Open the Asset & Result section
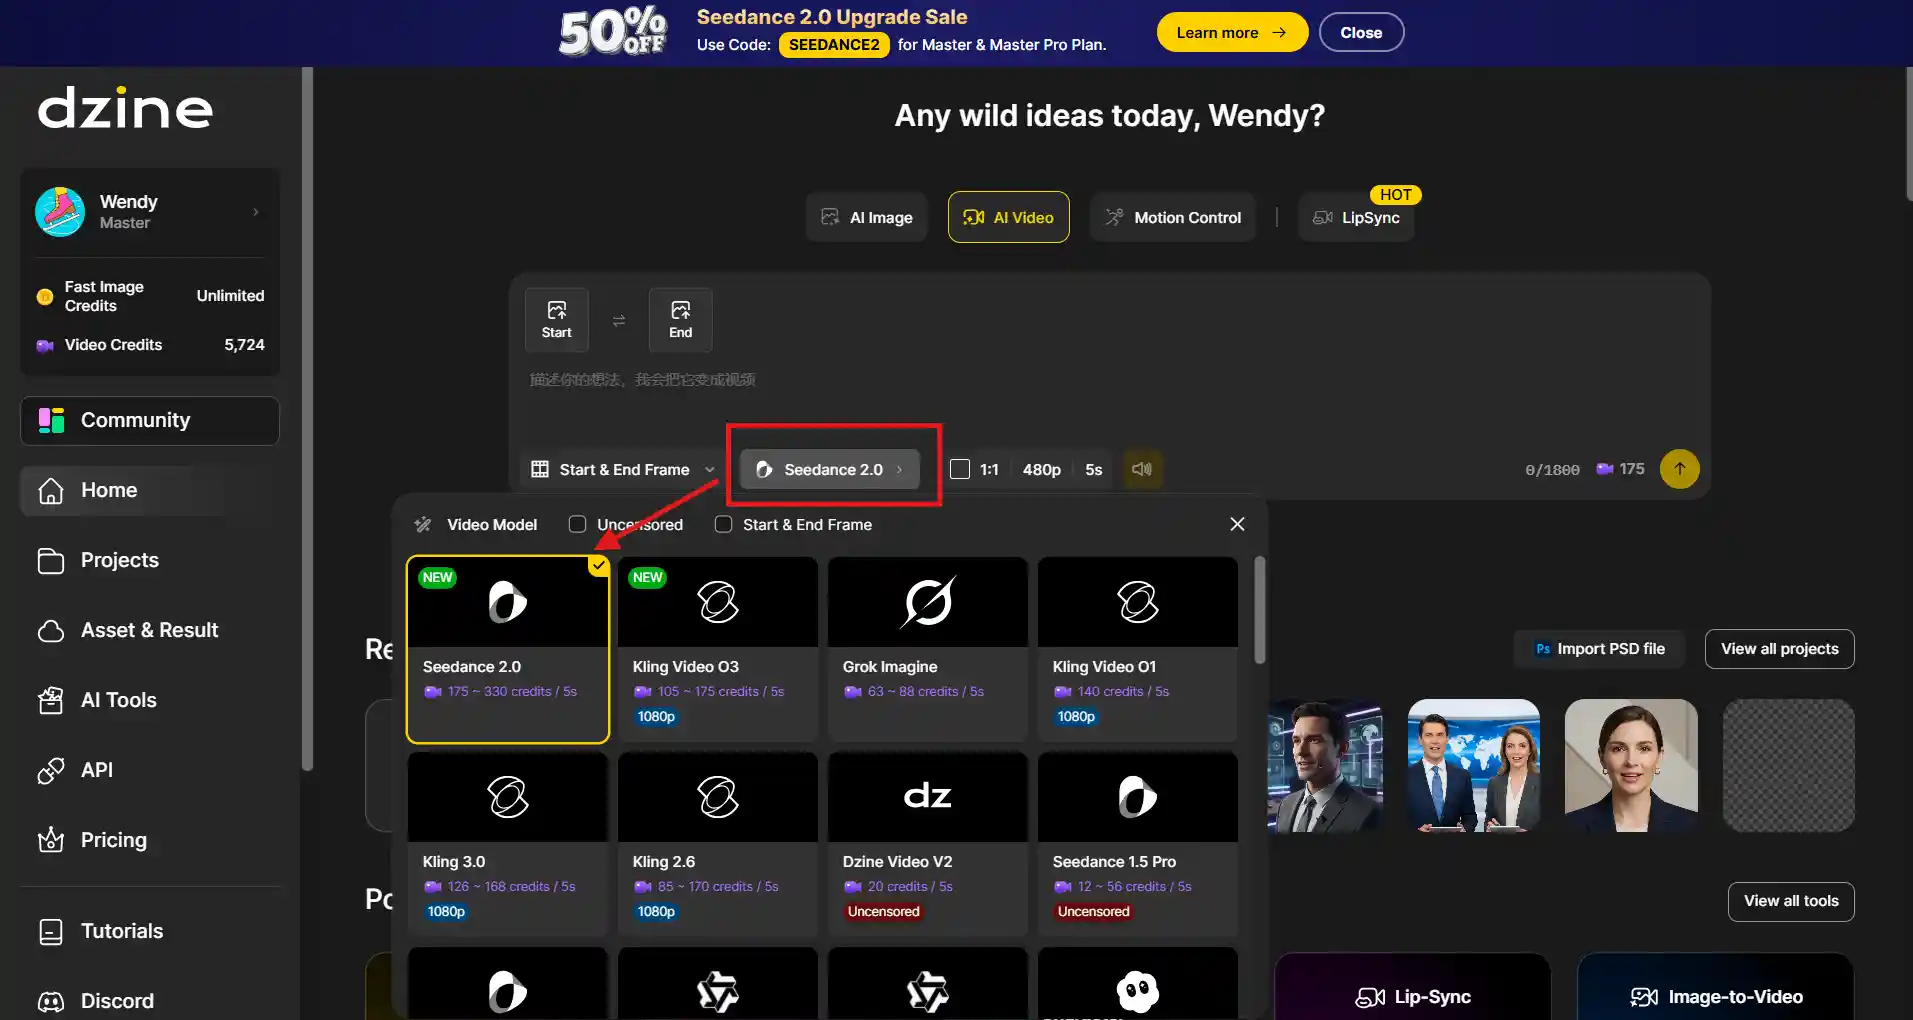This screenshot has width=1913, height=1020. point(149,630)
